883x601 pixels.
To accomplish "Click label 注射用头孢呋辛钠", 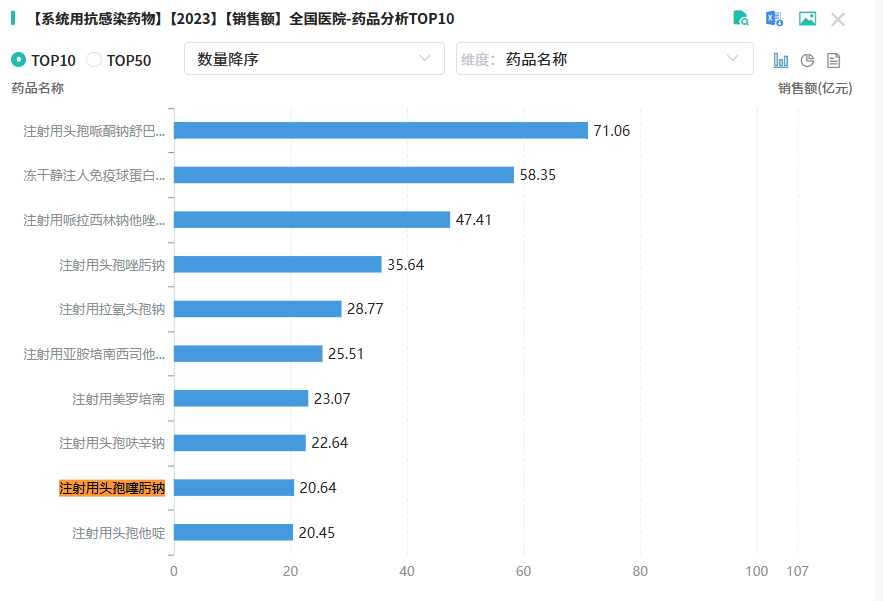I will pos(112,443).
